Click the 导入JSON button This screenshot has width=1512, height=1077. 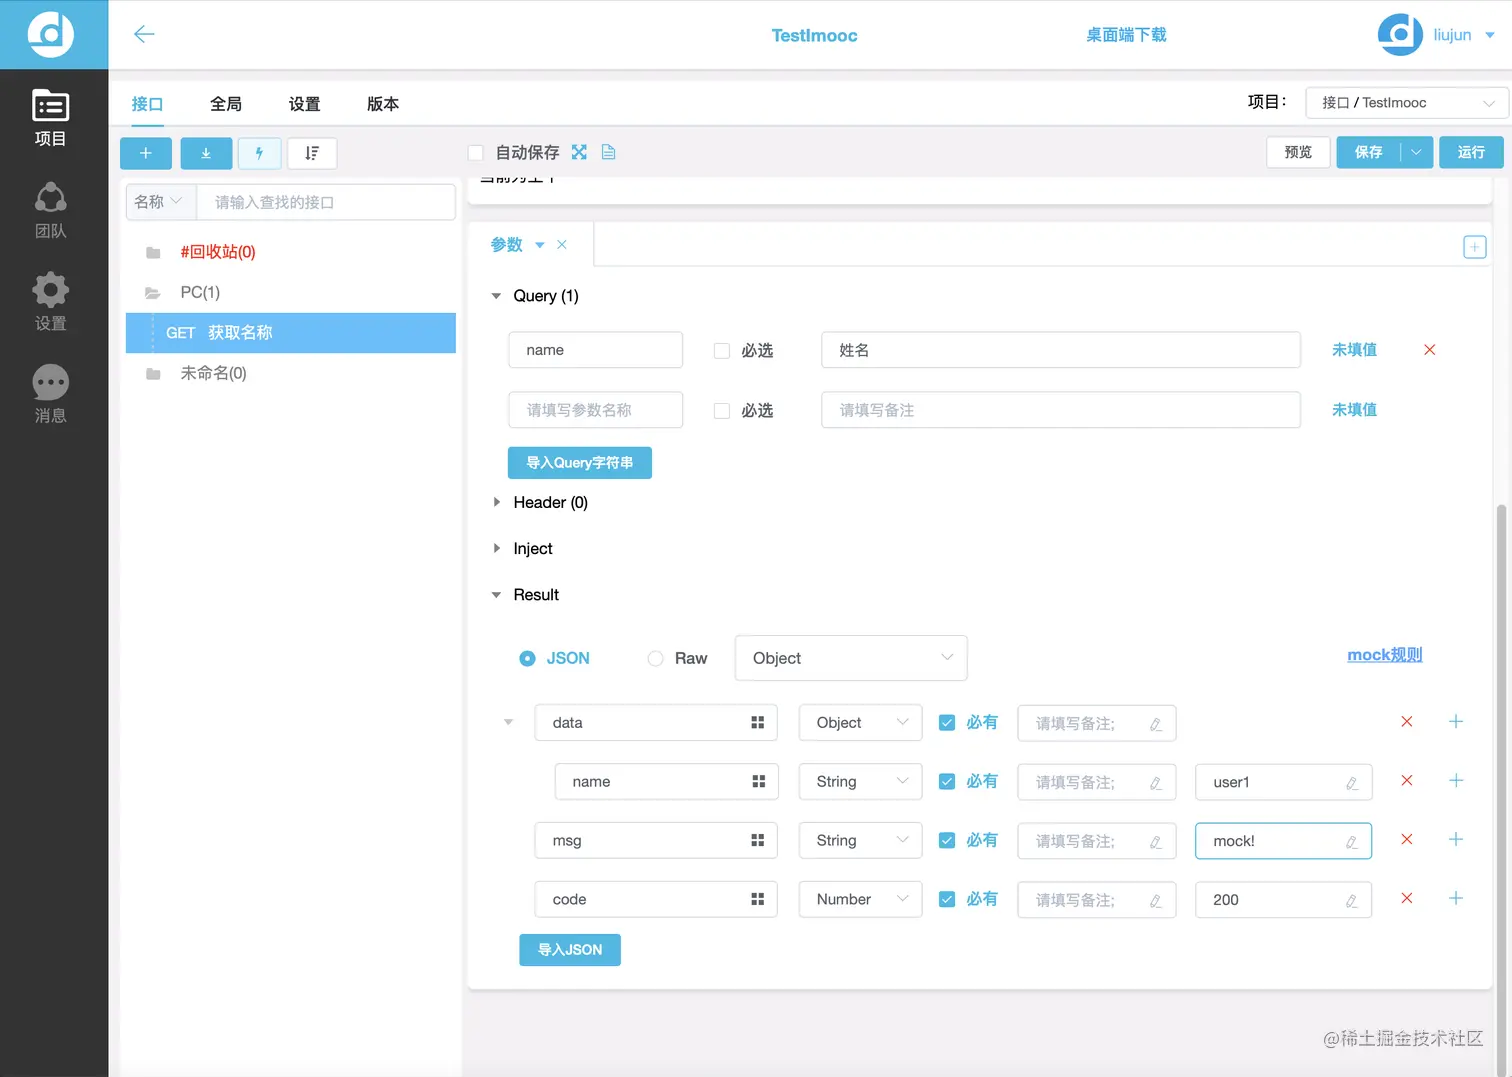[x=570, y=950]
